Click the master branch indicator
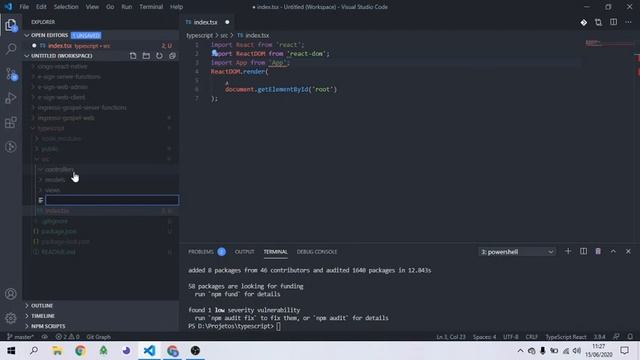The height and width of the screenshot is (360, 640). point(20,337)
